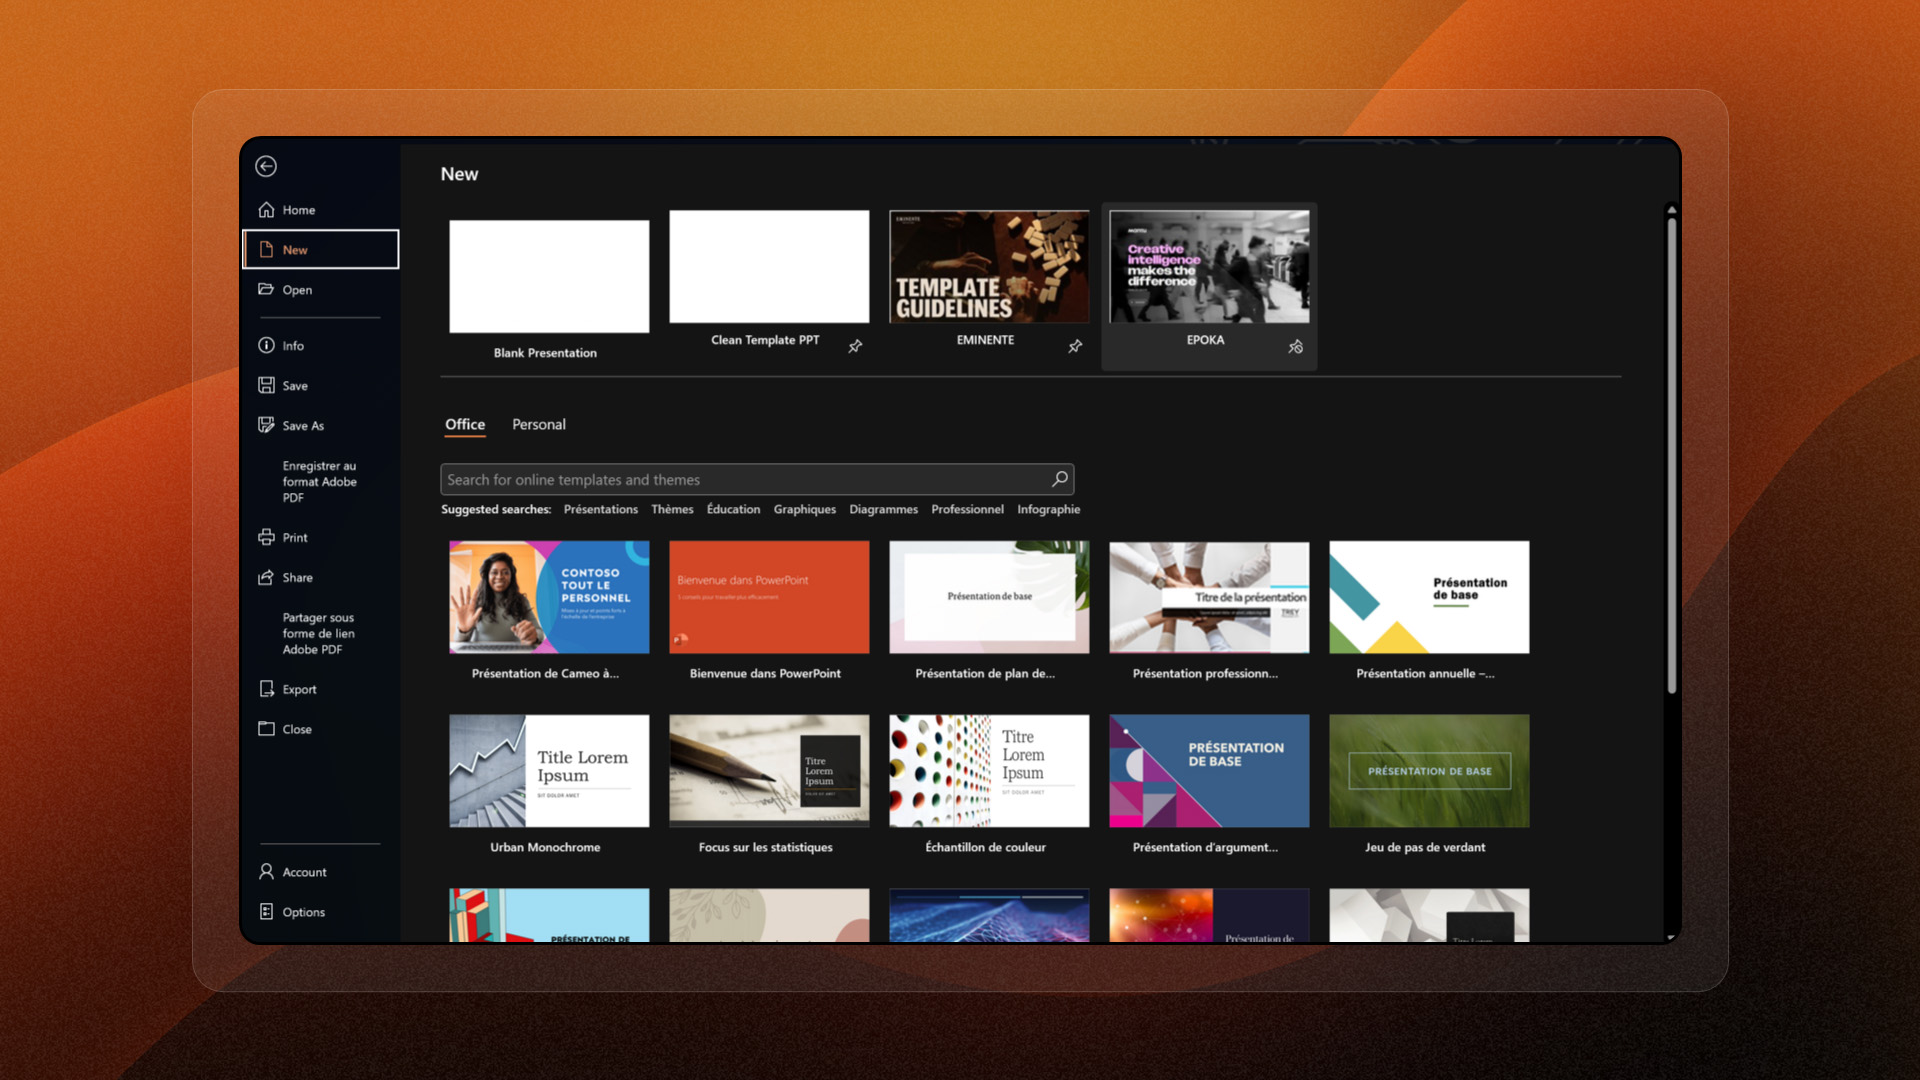Click the Save floppy disk icon
The width and height of the screenshot is (1920, 1080).
coord(266,385)
